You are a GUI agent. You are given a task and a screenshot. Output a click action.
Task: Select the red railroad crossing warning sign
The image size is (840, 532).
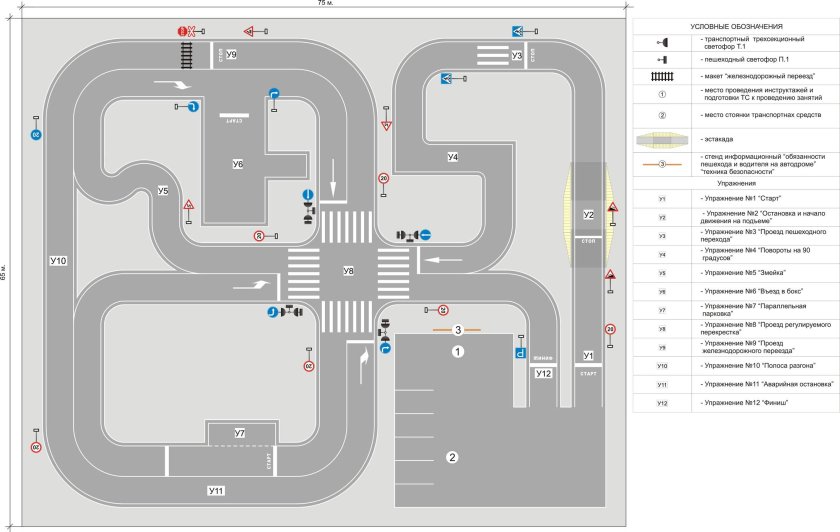184,33
